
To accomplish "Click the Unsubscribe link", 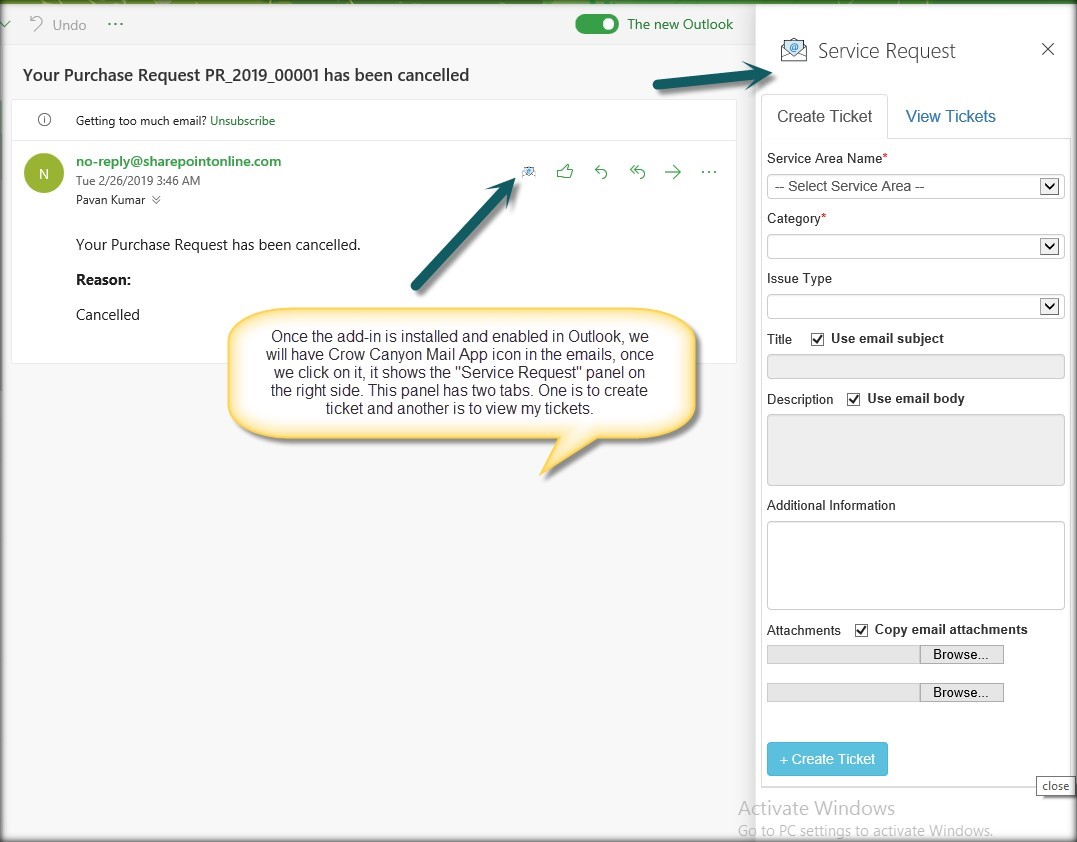I will [x=242, y=121].
